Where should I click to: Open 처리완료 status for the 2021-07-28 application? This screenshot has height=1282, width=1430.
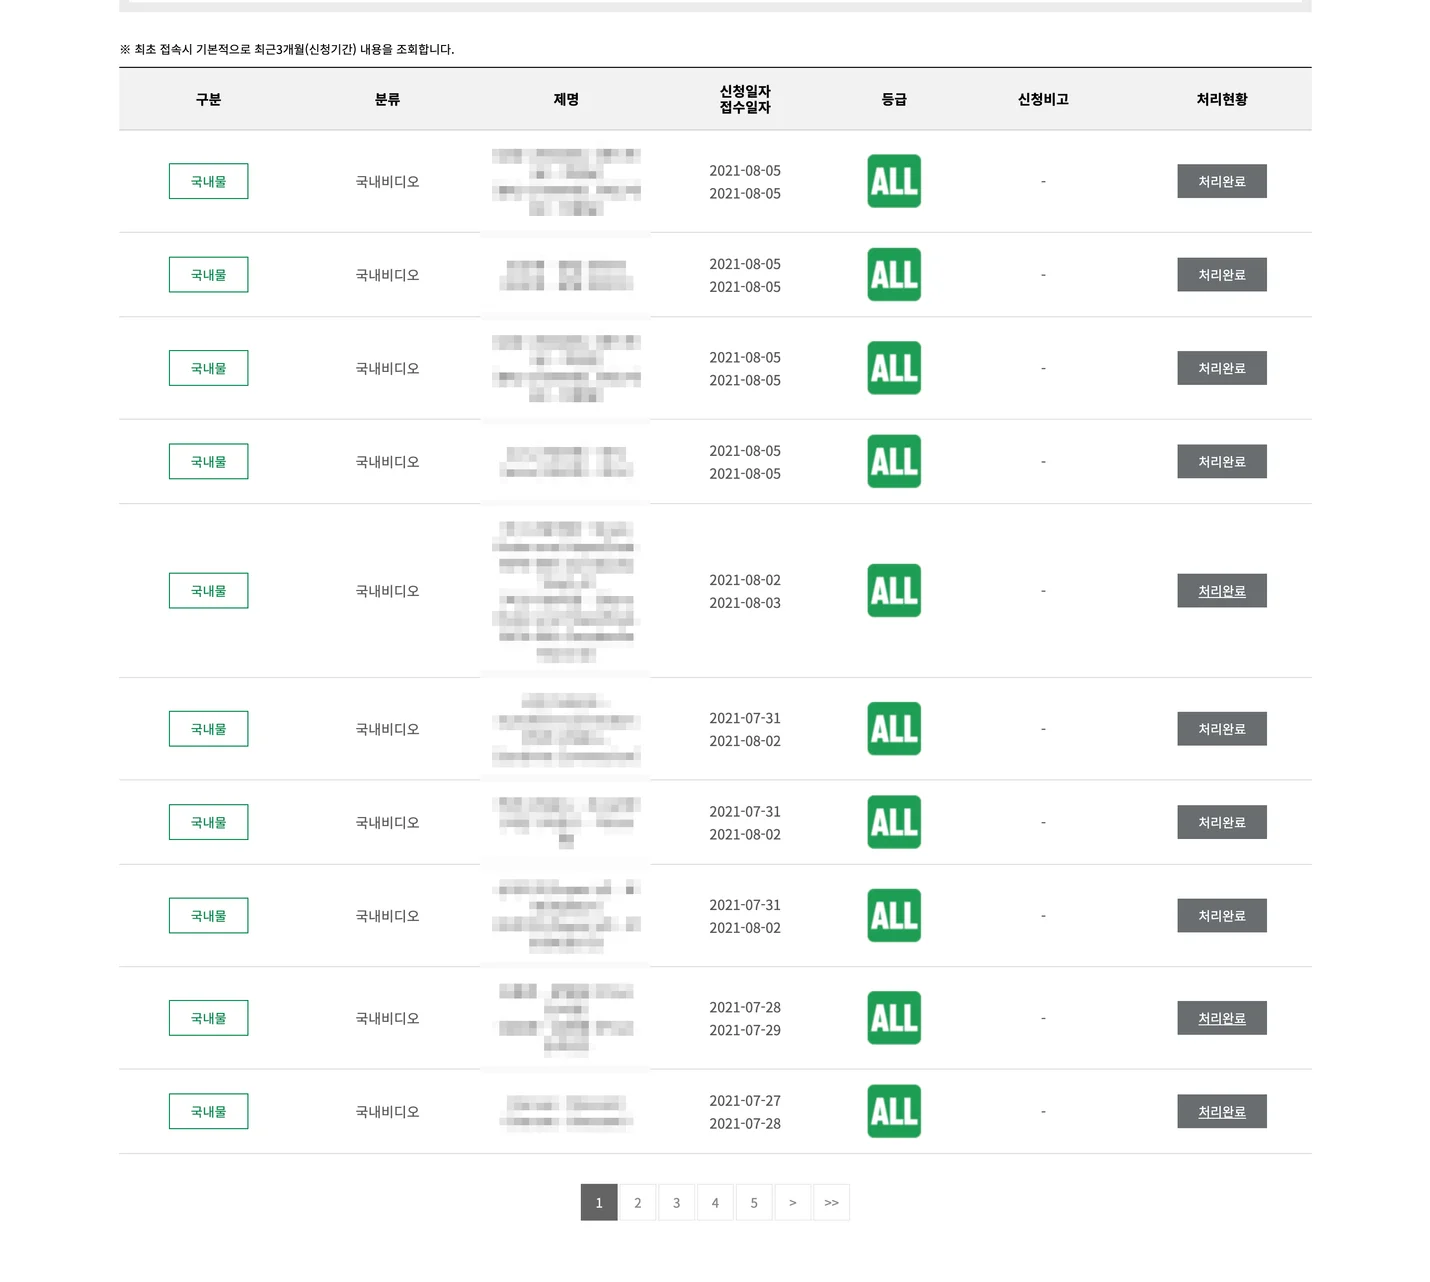tap(1222, 1018)
